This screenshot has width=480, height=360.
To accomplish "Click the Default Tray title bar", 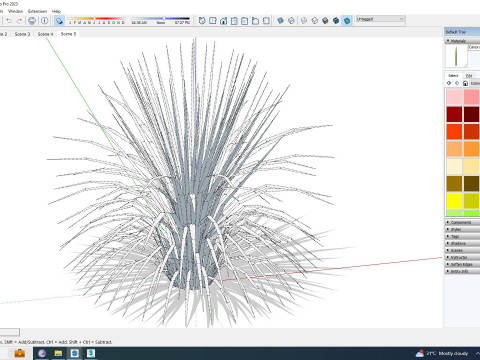I will tap(462, 32).
